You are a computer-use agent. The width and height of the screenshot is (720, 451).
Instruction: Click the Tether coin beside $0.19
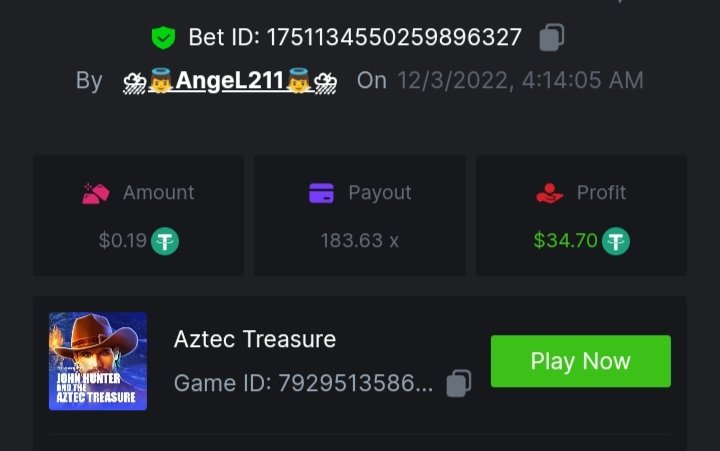coord(164,241)
